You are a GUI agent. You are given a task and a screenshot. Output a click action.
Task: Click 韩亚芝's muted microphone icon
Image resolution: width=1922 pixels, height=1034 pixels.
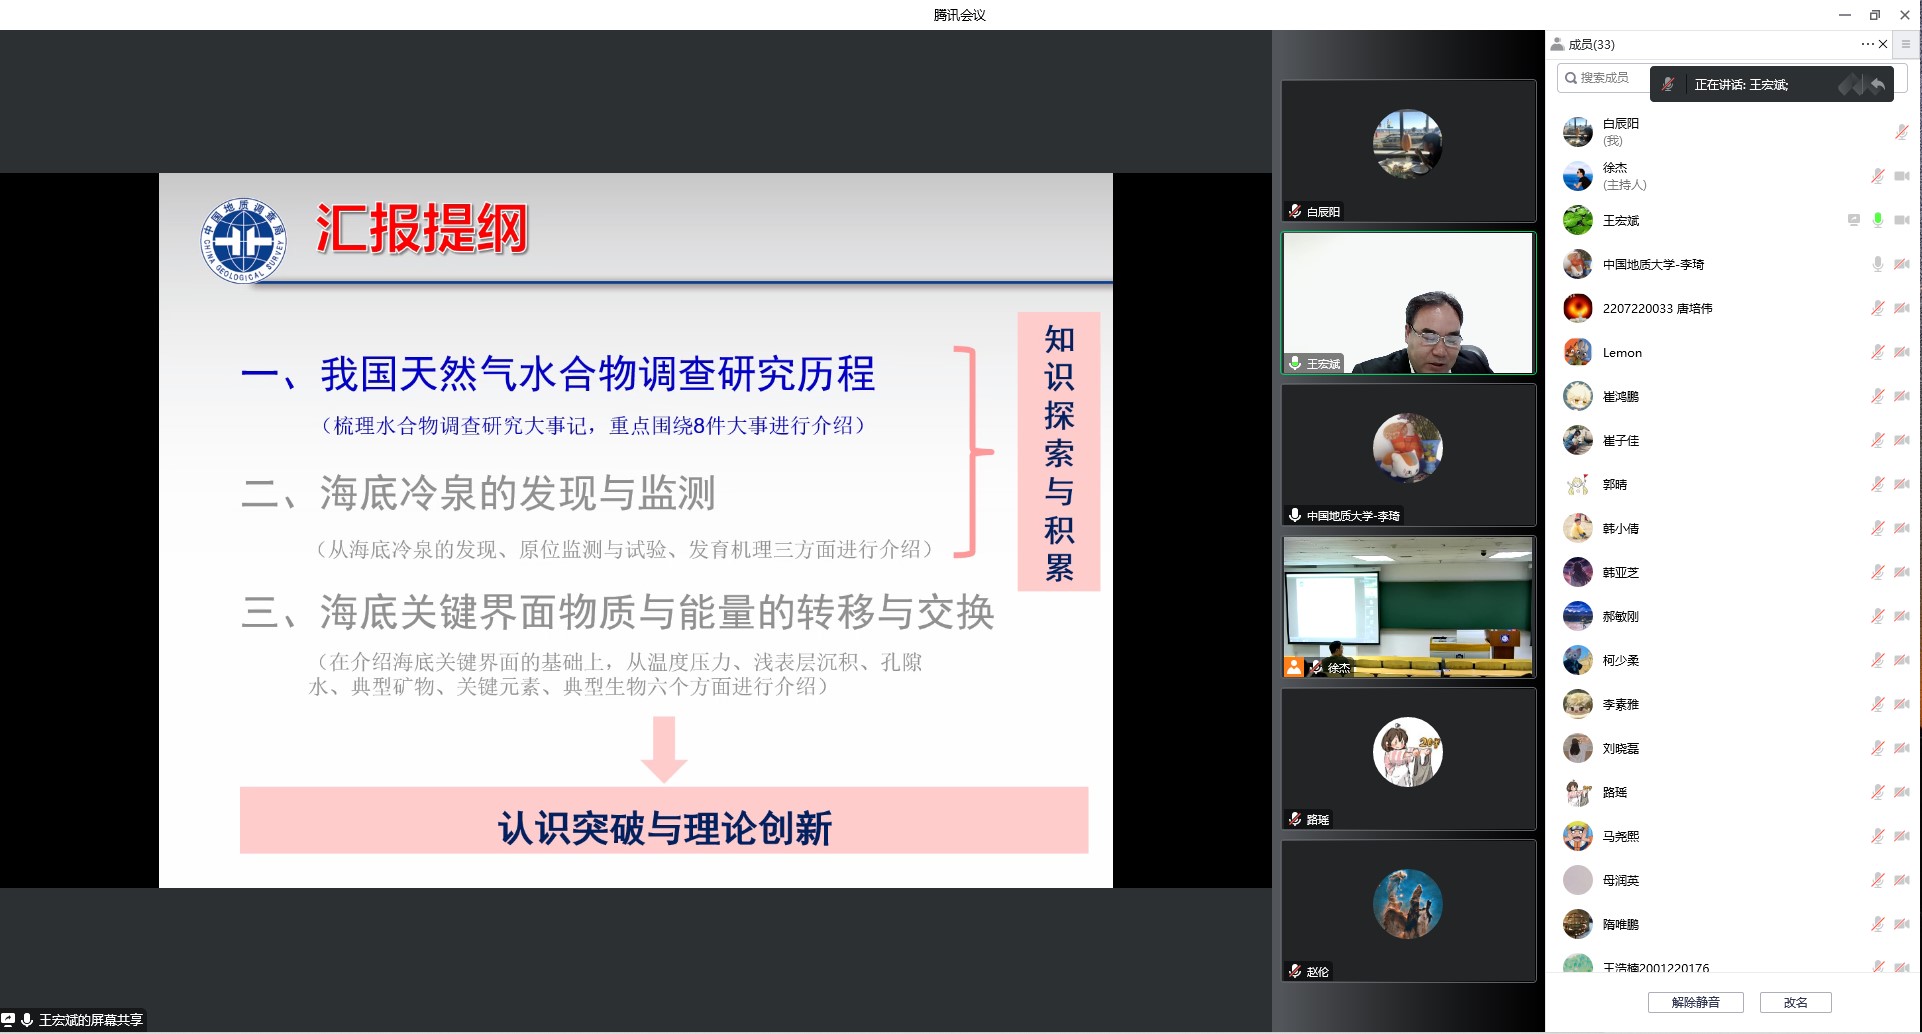coord(1878,572)
